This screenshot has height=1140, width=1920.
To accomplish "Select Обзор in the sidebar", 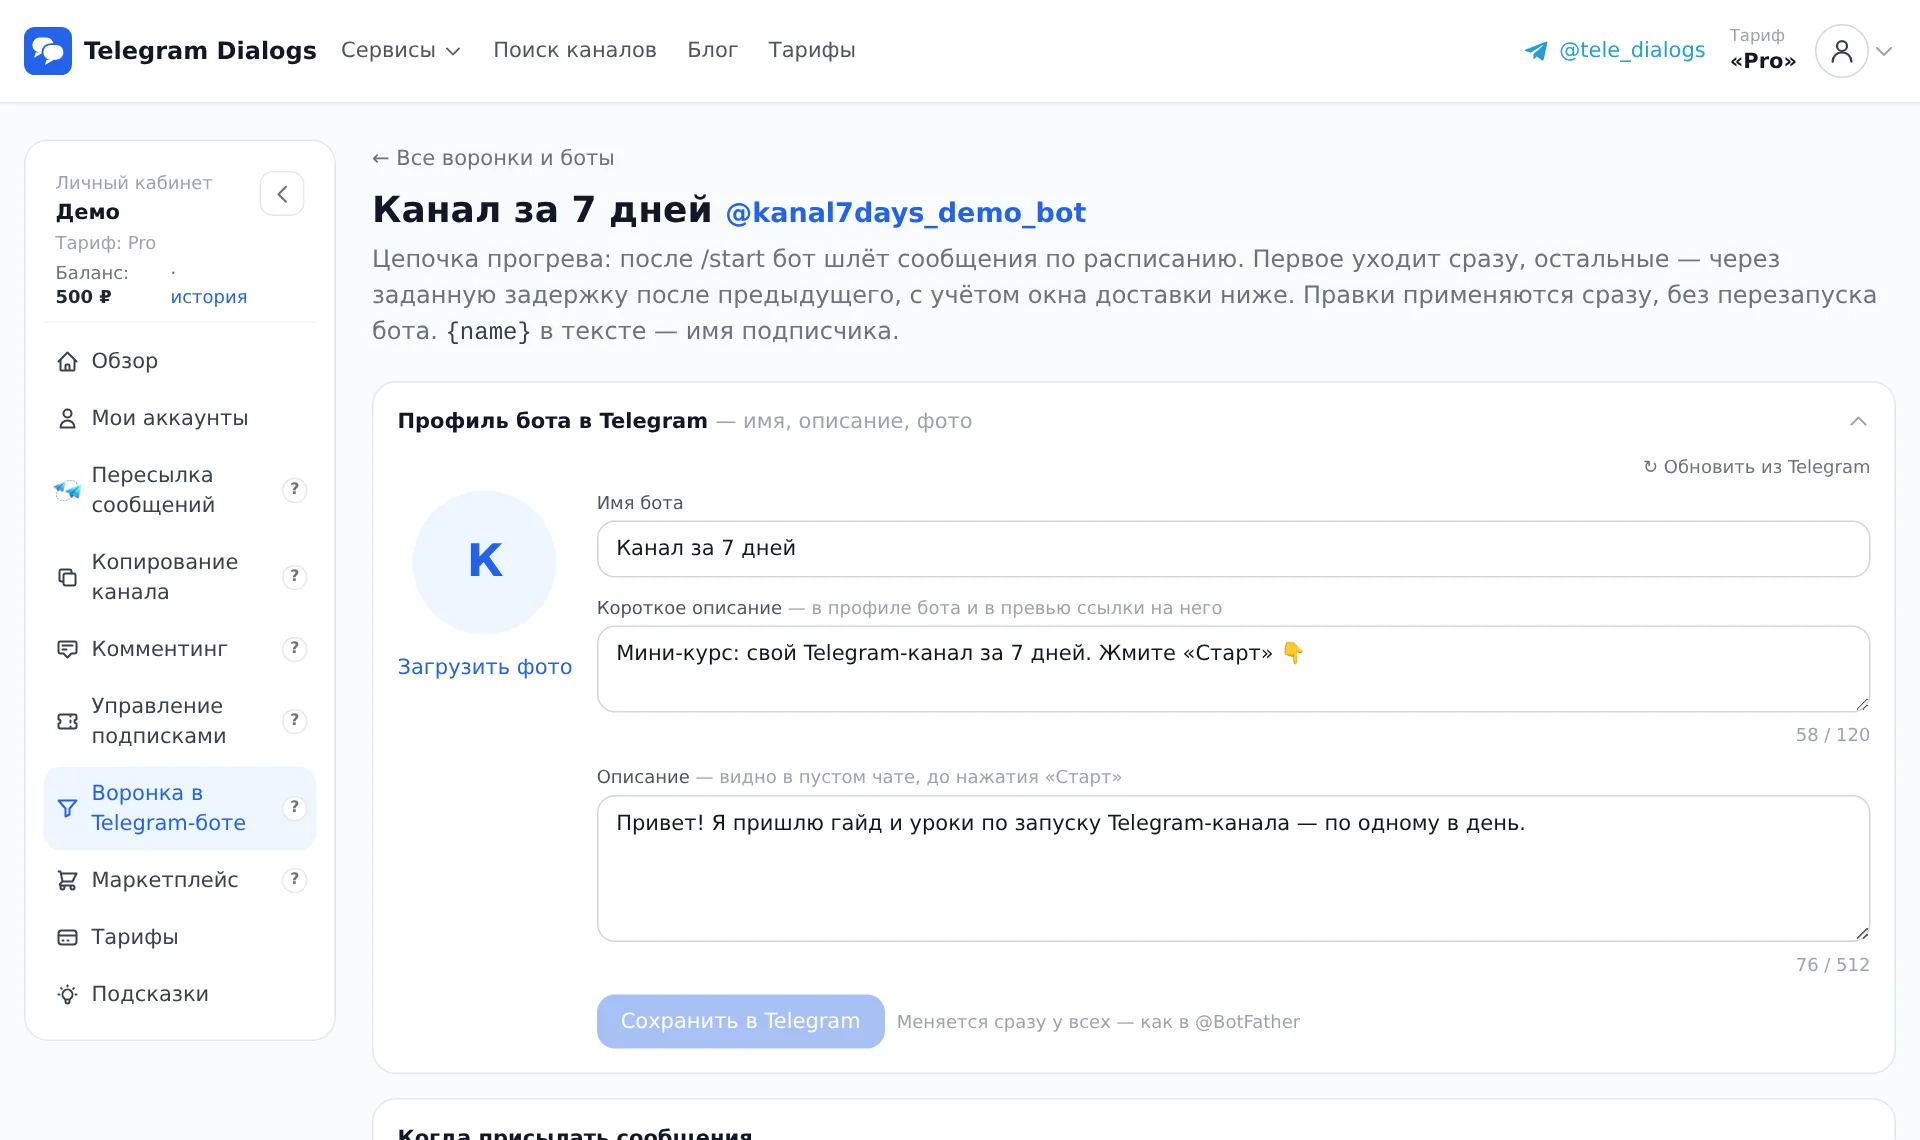I will 180,361.
